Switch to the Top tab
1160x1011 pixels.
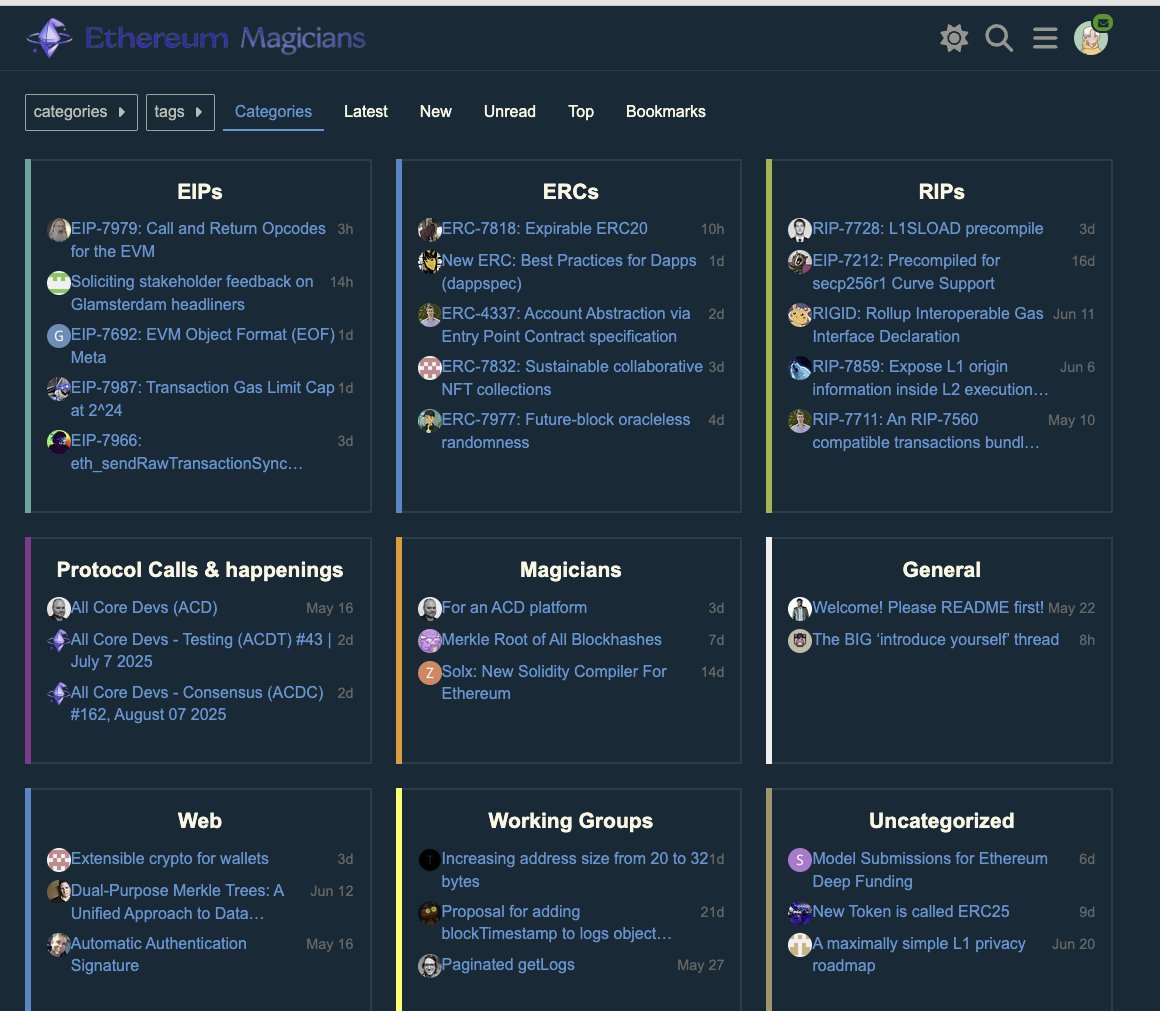point(581,112)
